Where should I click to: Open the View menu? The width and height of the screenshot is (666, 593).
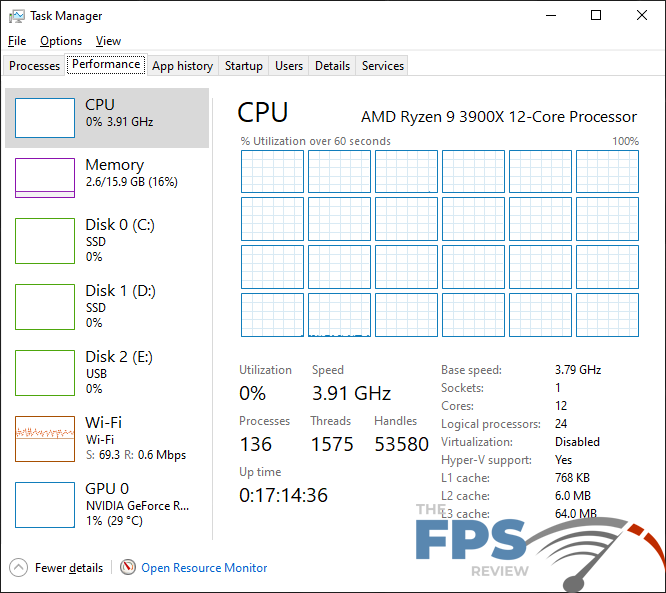pos(108,41)
